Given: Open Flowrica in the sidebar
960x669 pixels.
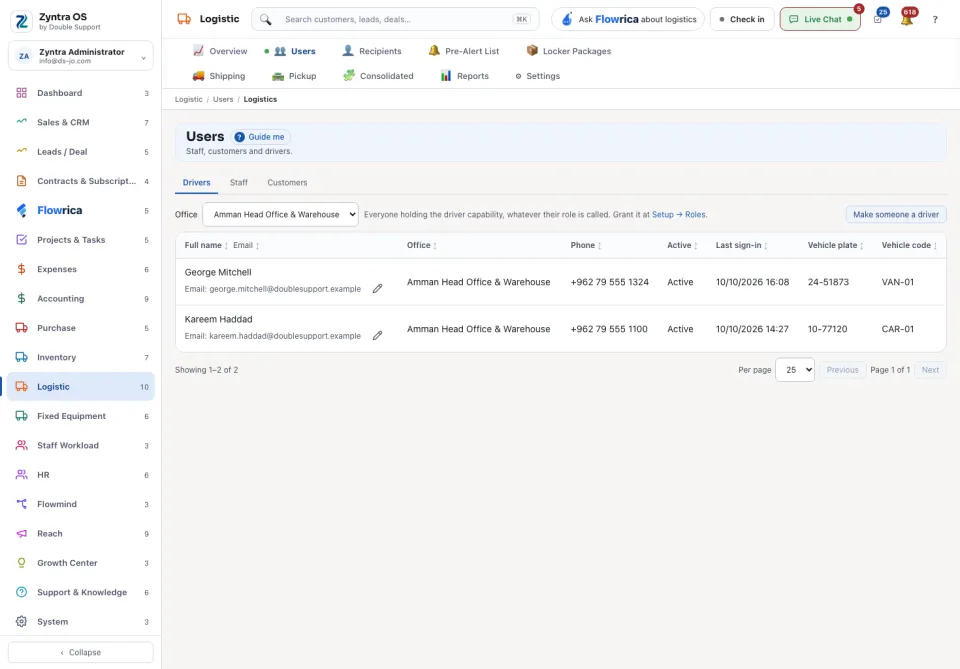Looking at the screenshot, I should (x=81, y=211).
